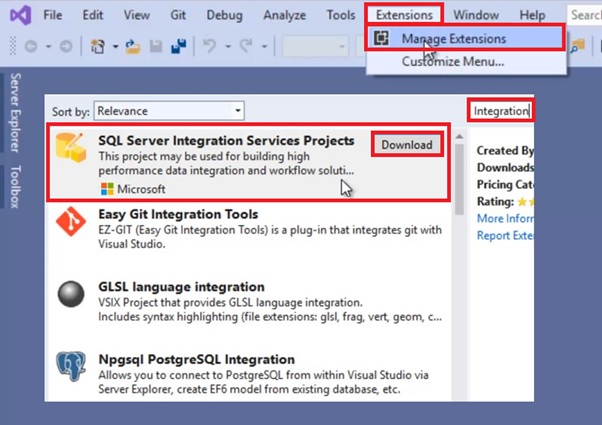
Task: Open the Window menu
Action: 476,15
